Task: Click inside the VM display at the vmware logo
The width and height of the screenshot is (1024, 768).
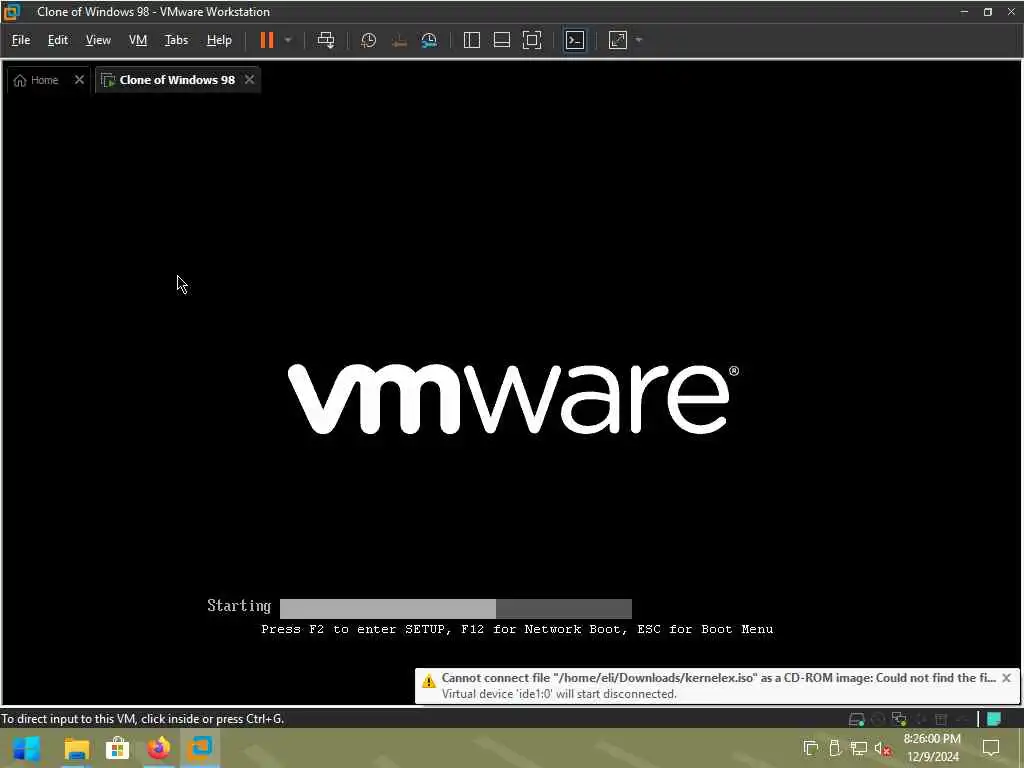Action: (x=513, y=399)
